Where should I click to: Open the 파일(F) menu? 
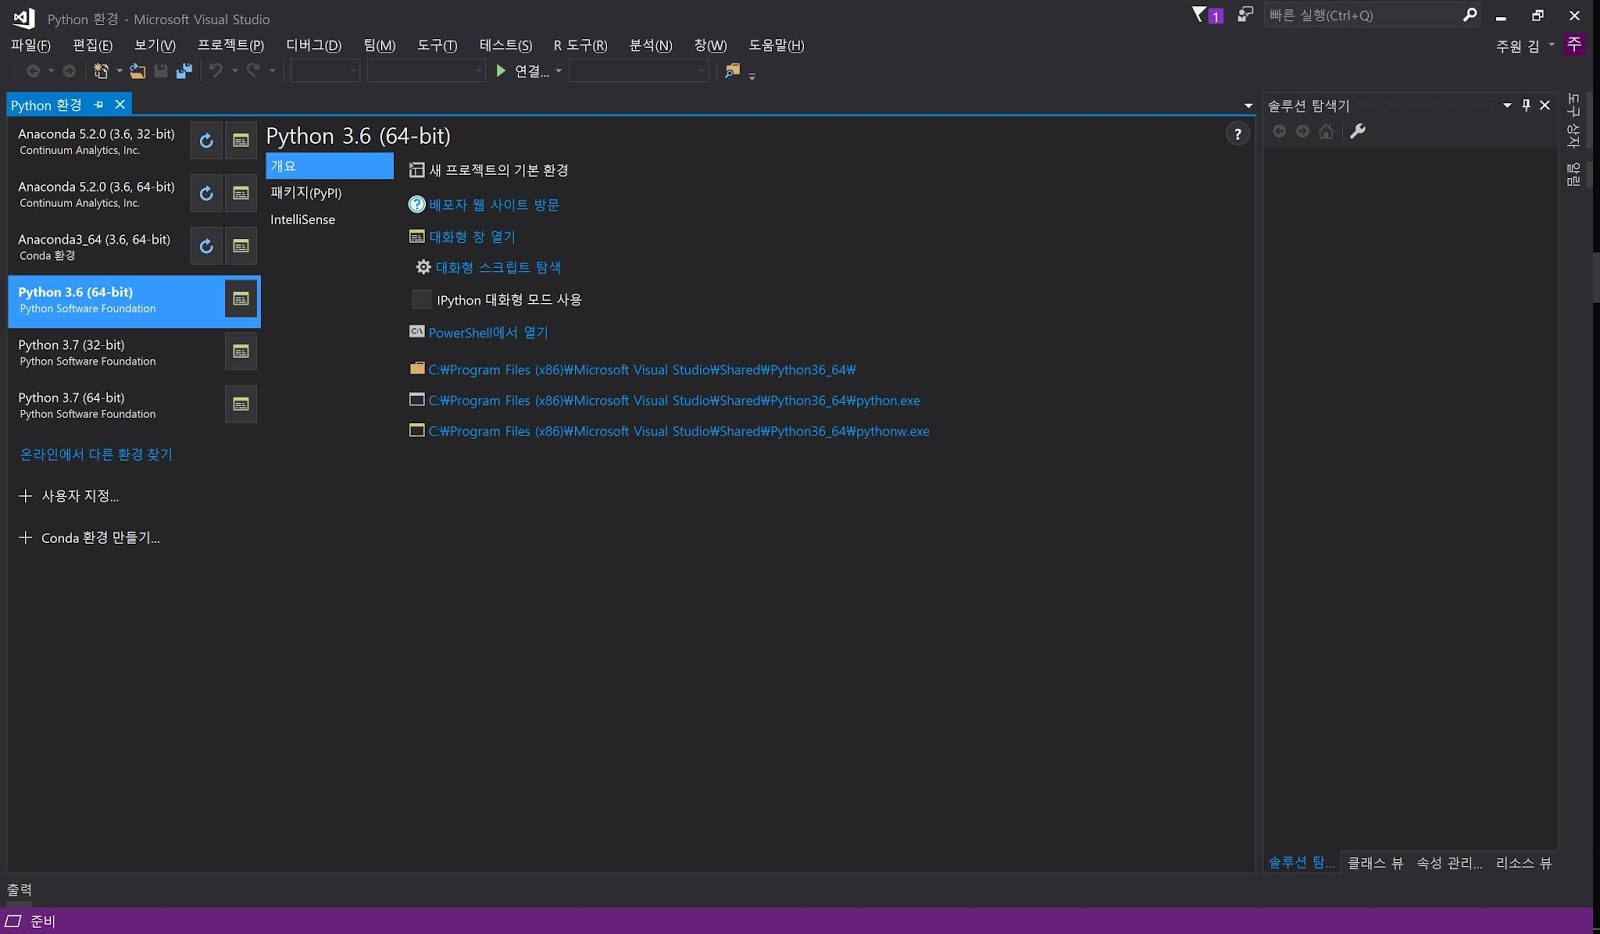pos(30,45)
